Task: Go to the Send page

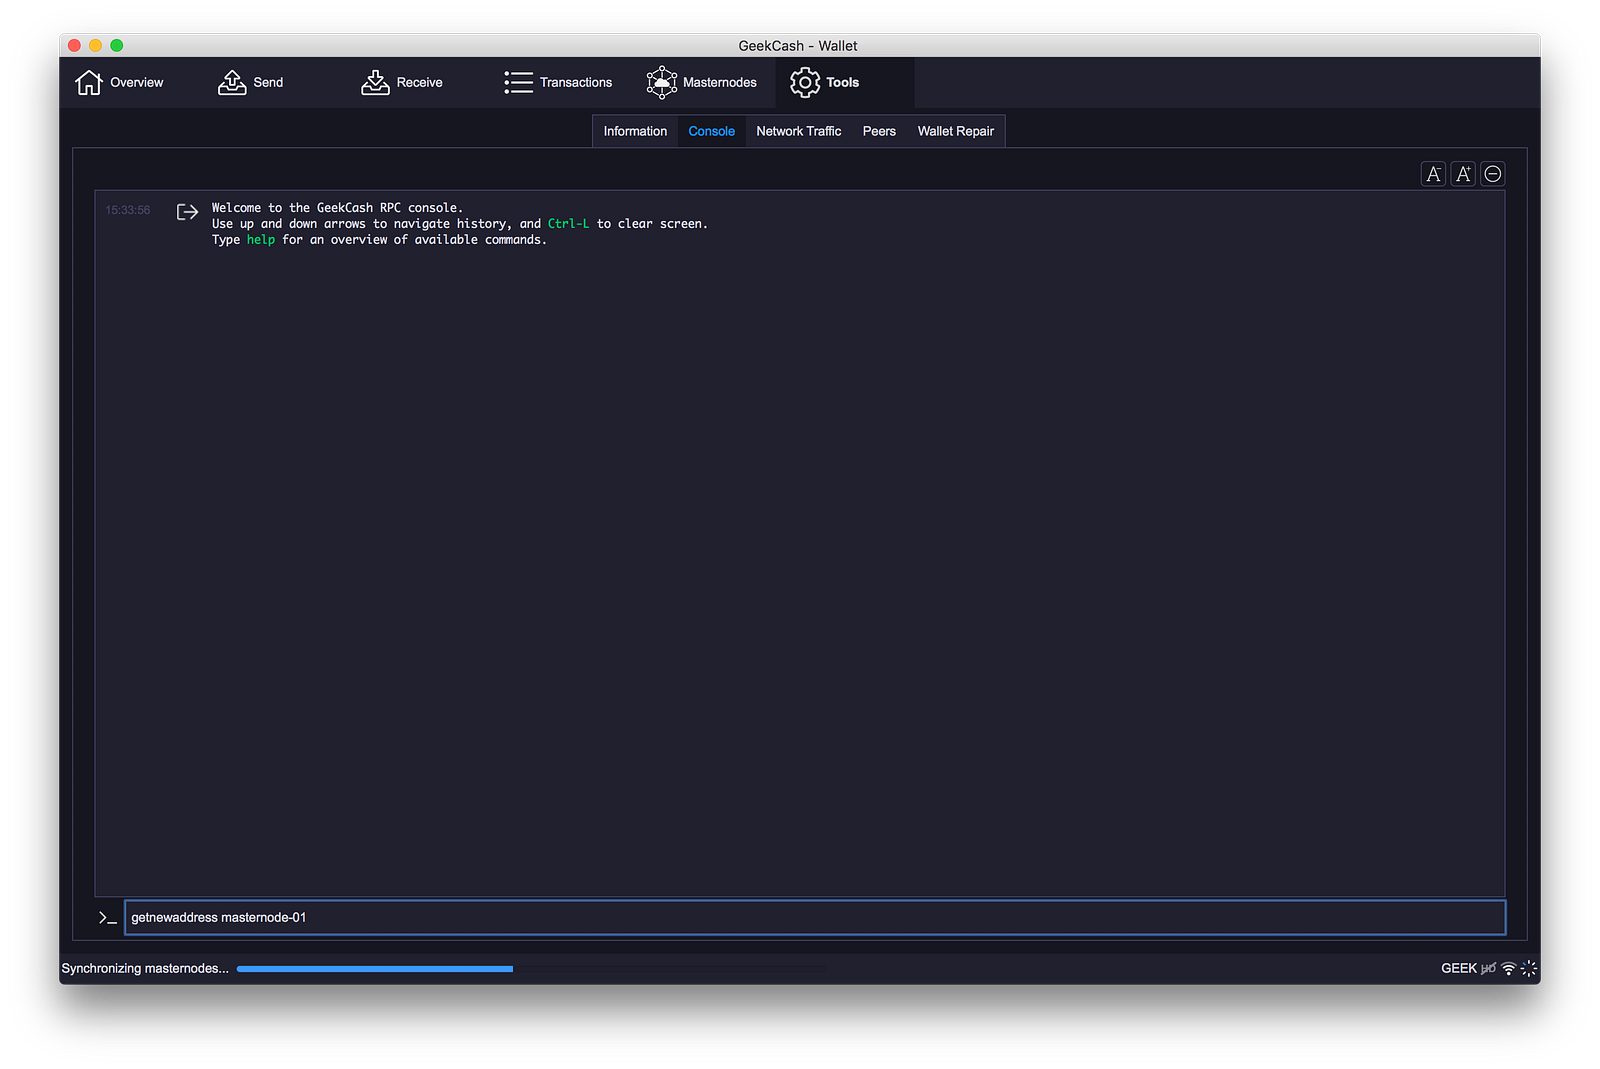Action: [251, 82]
